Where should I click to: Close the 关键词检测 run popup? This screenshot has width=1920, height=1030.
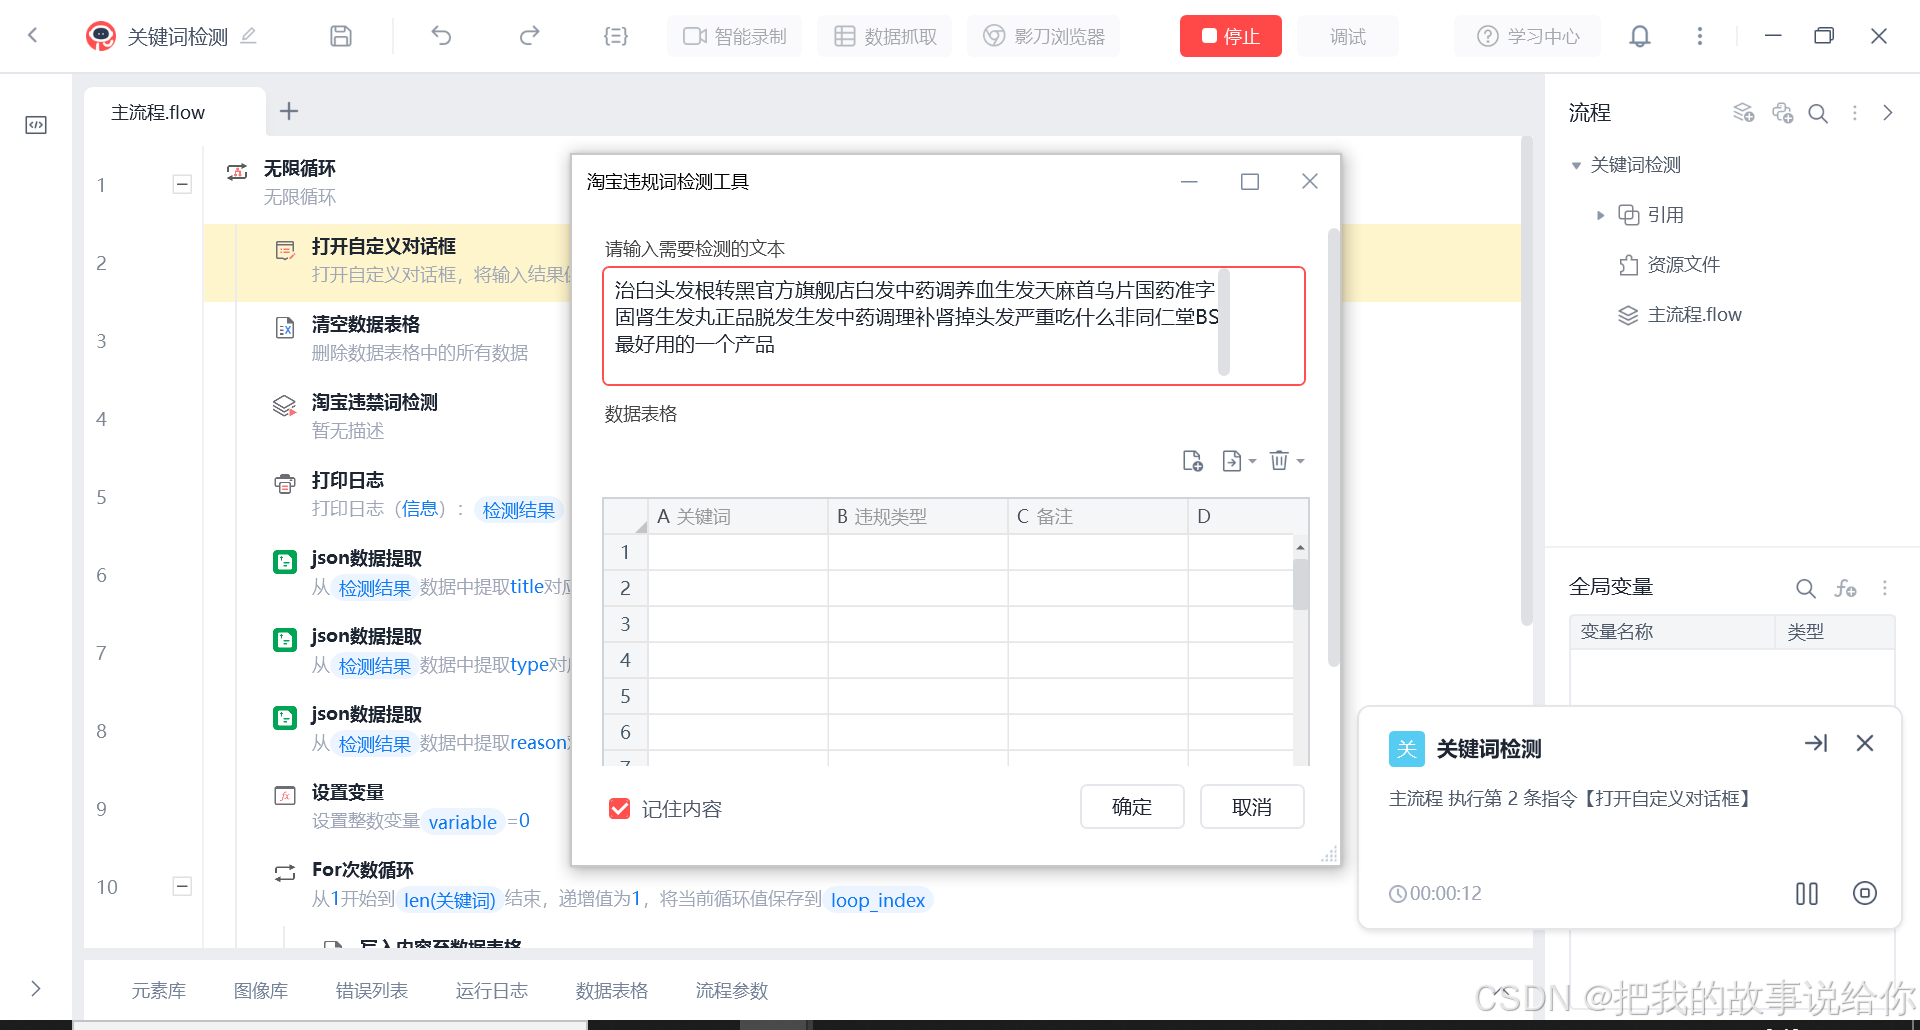tap(1865, 743)
